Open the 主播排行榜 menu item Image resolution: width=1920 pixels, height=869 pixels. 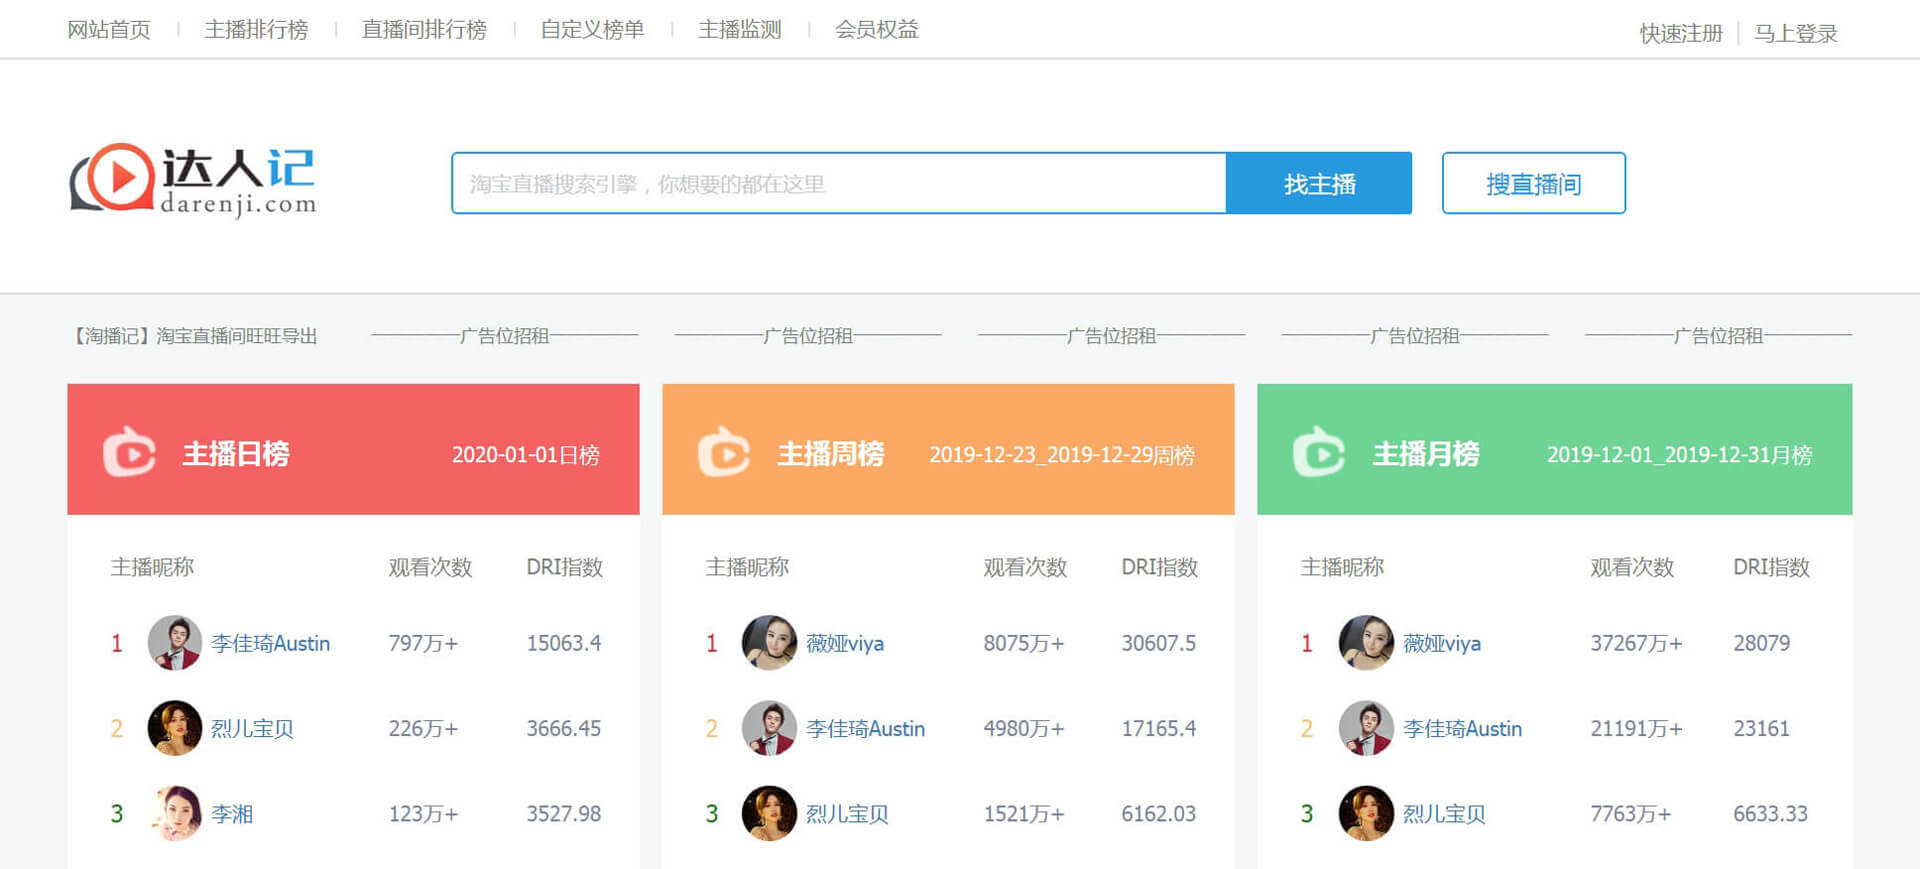[x=256, y=30]
